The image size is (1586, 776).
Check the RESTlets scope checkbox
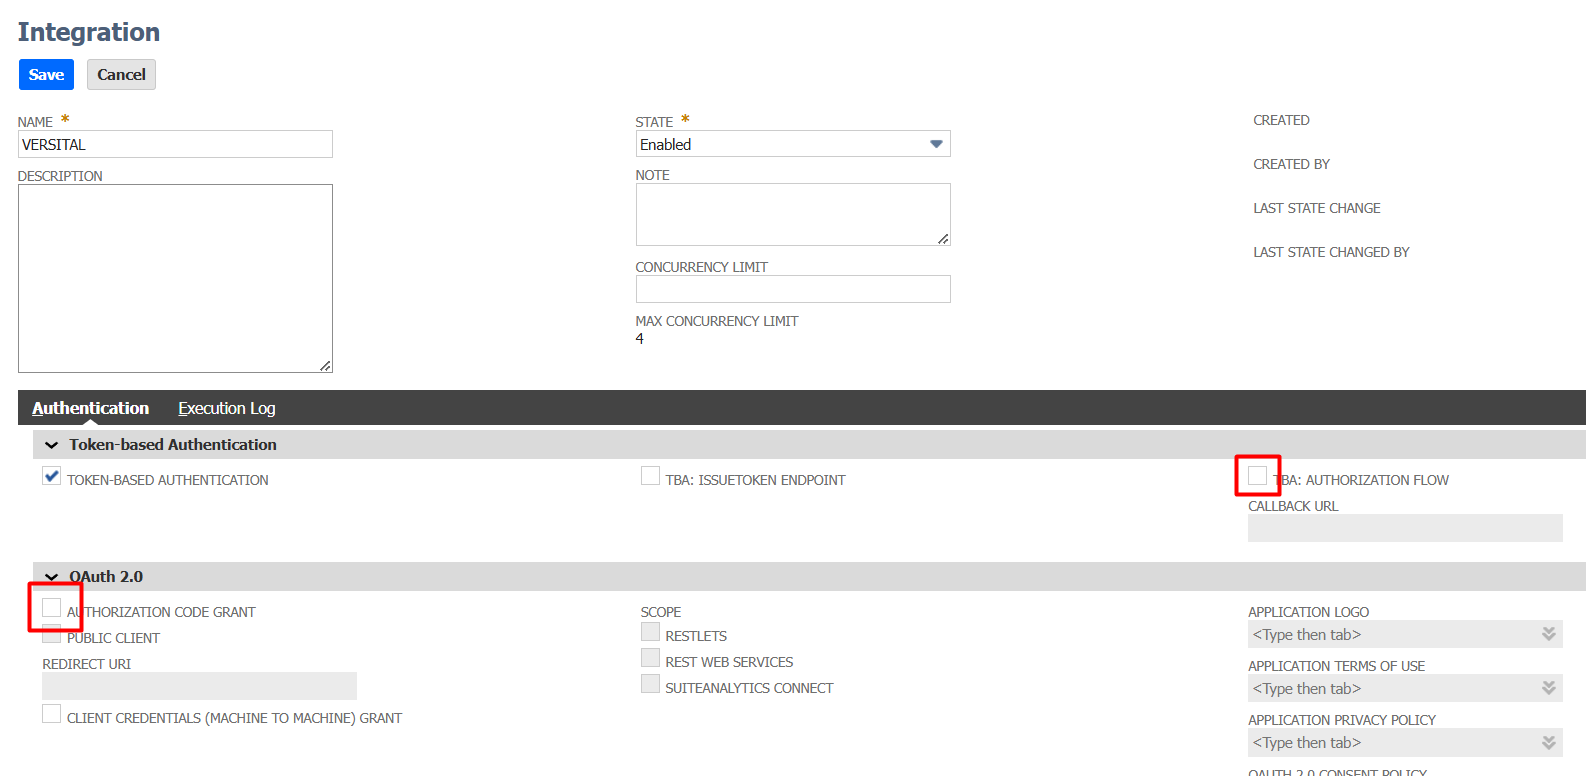point(650,632)
